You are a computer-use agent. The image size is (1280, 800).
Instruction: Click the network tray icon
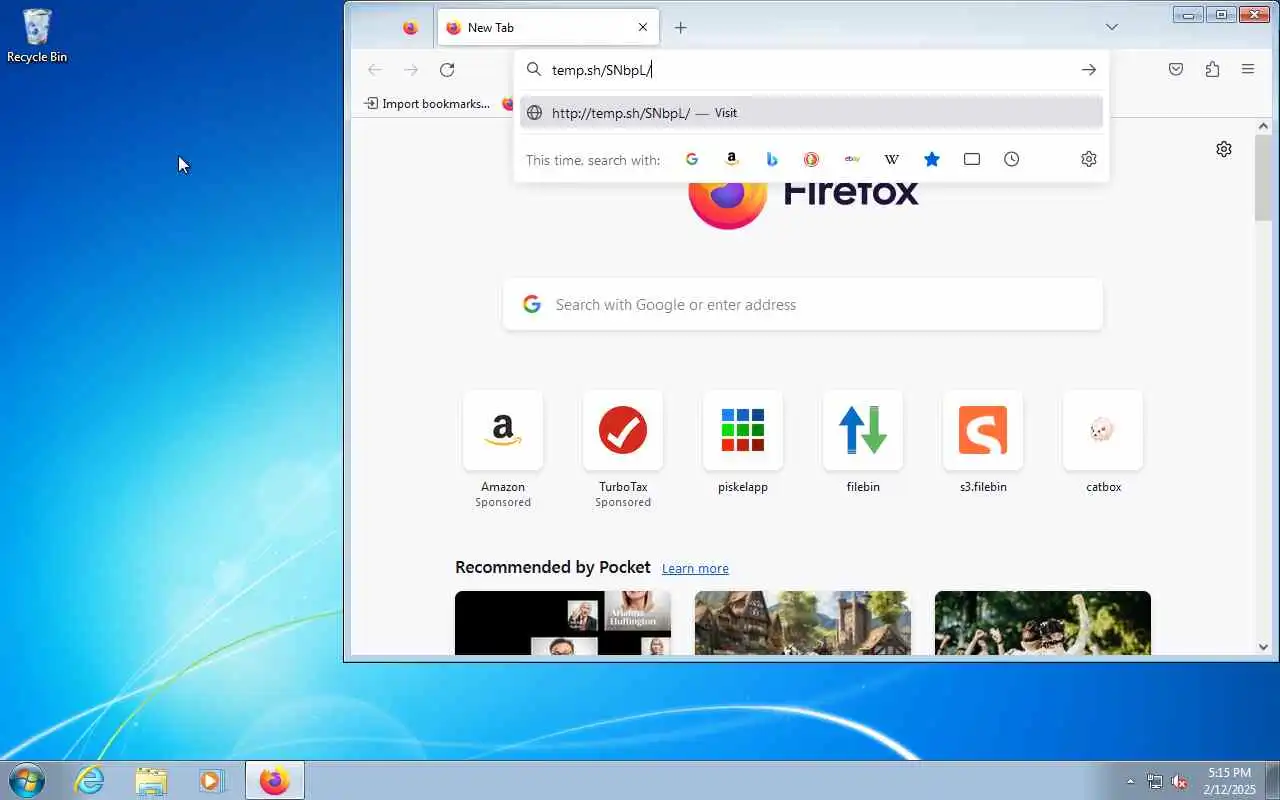1155,781
